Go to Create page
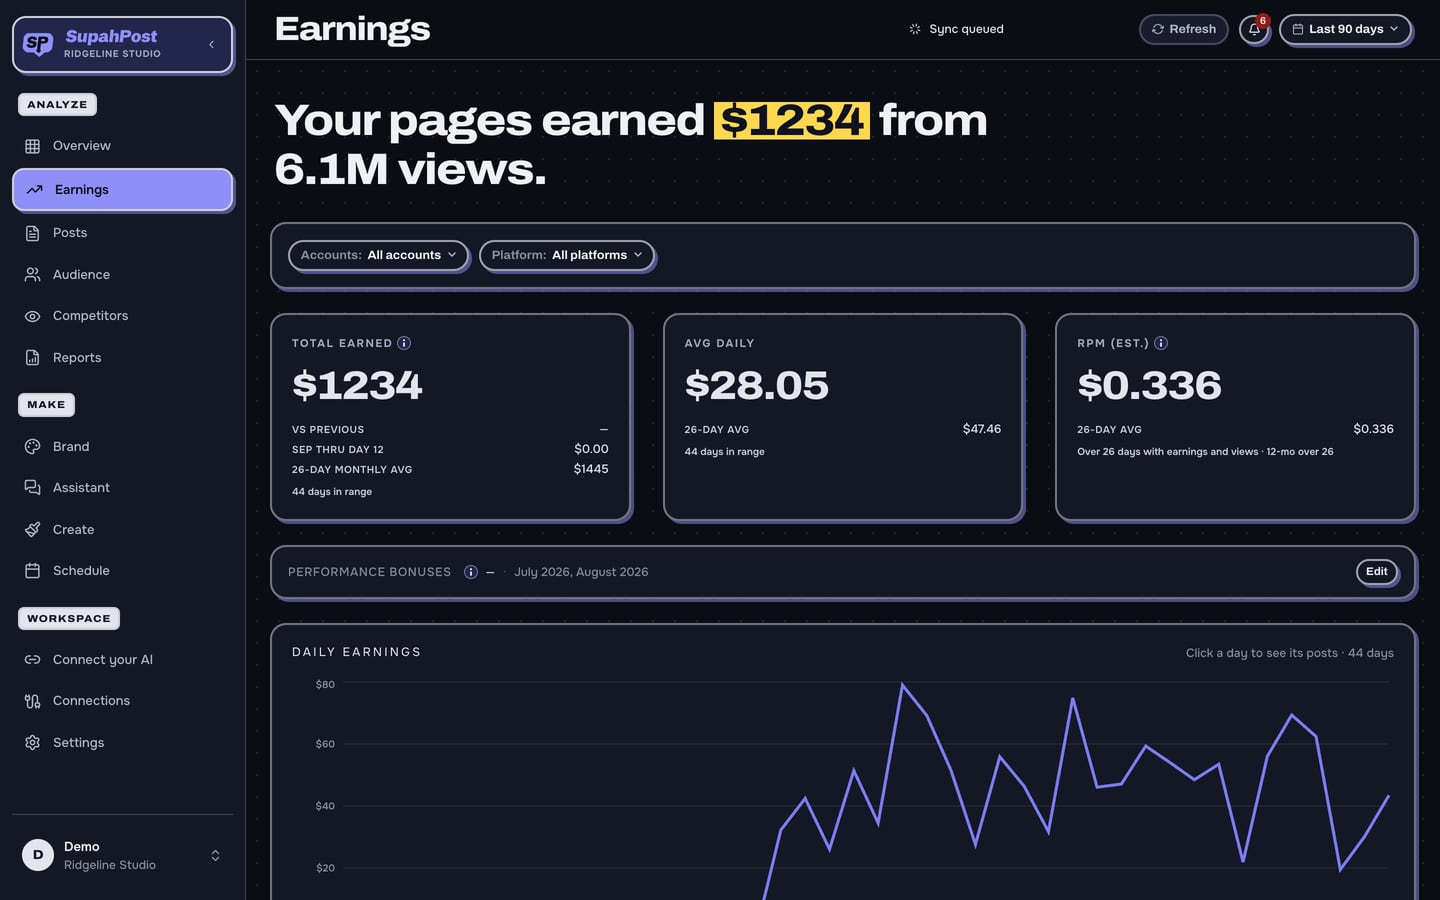Screen dimensions: 1440x900 123,530
